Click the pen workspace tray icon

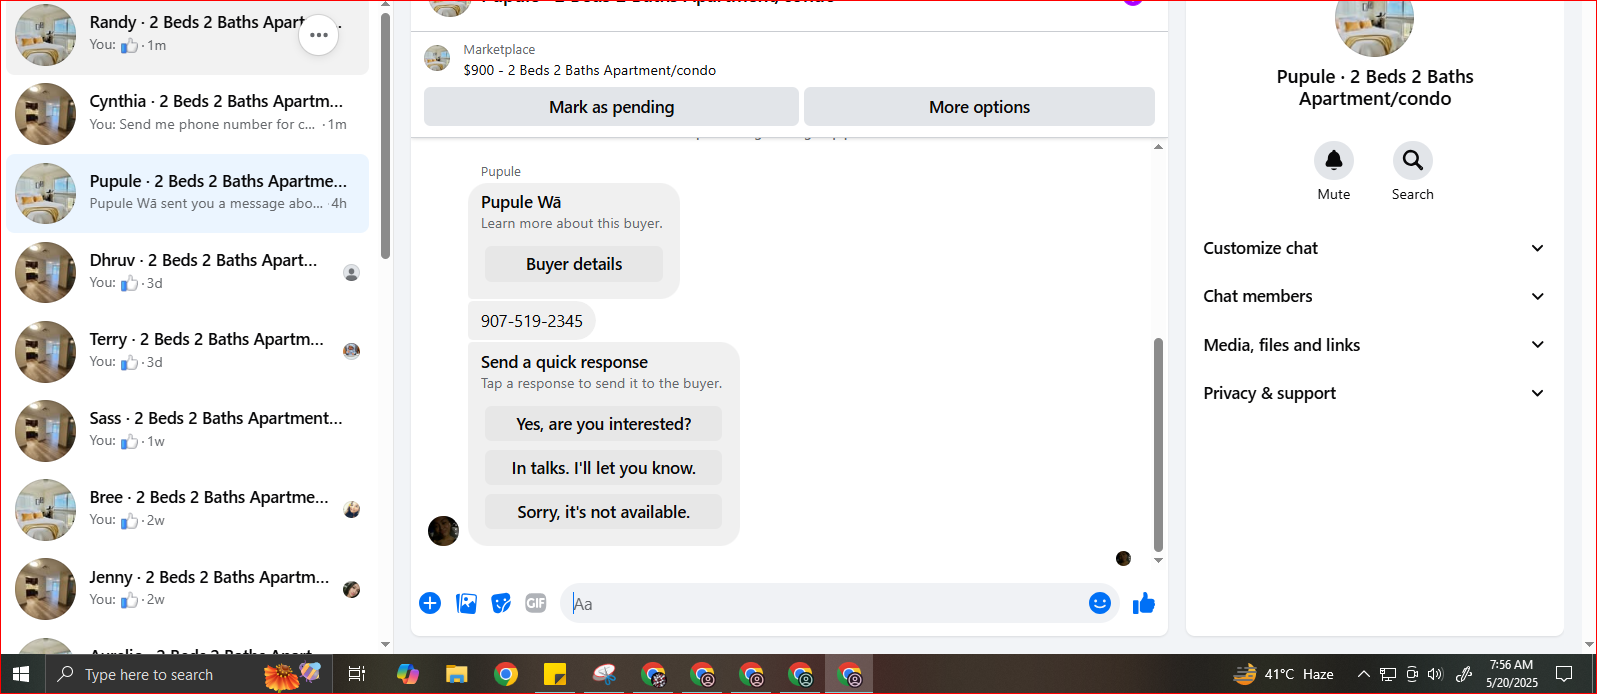pyautogui.click(x=1463, y=674)
